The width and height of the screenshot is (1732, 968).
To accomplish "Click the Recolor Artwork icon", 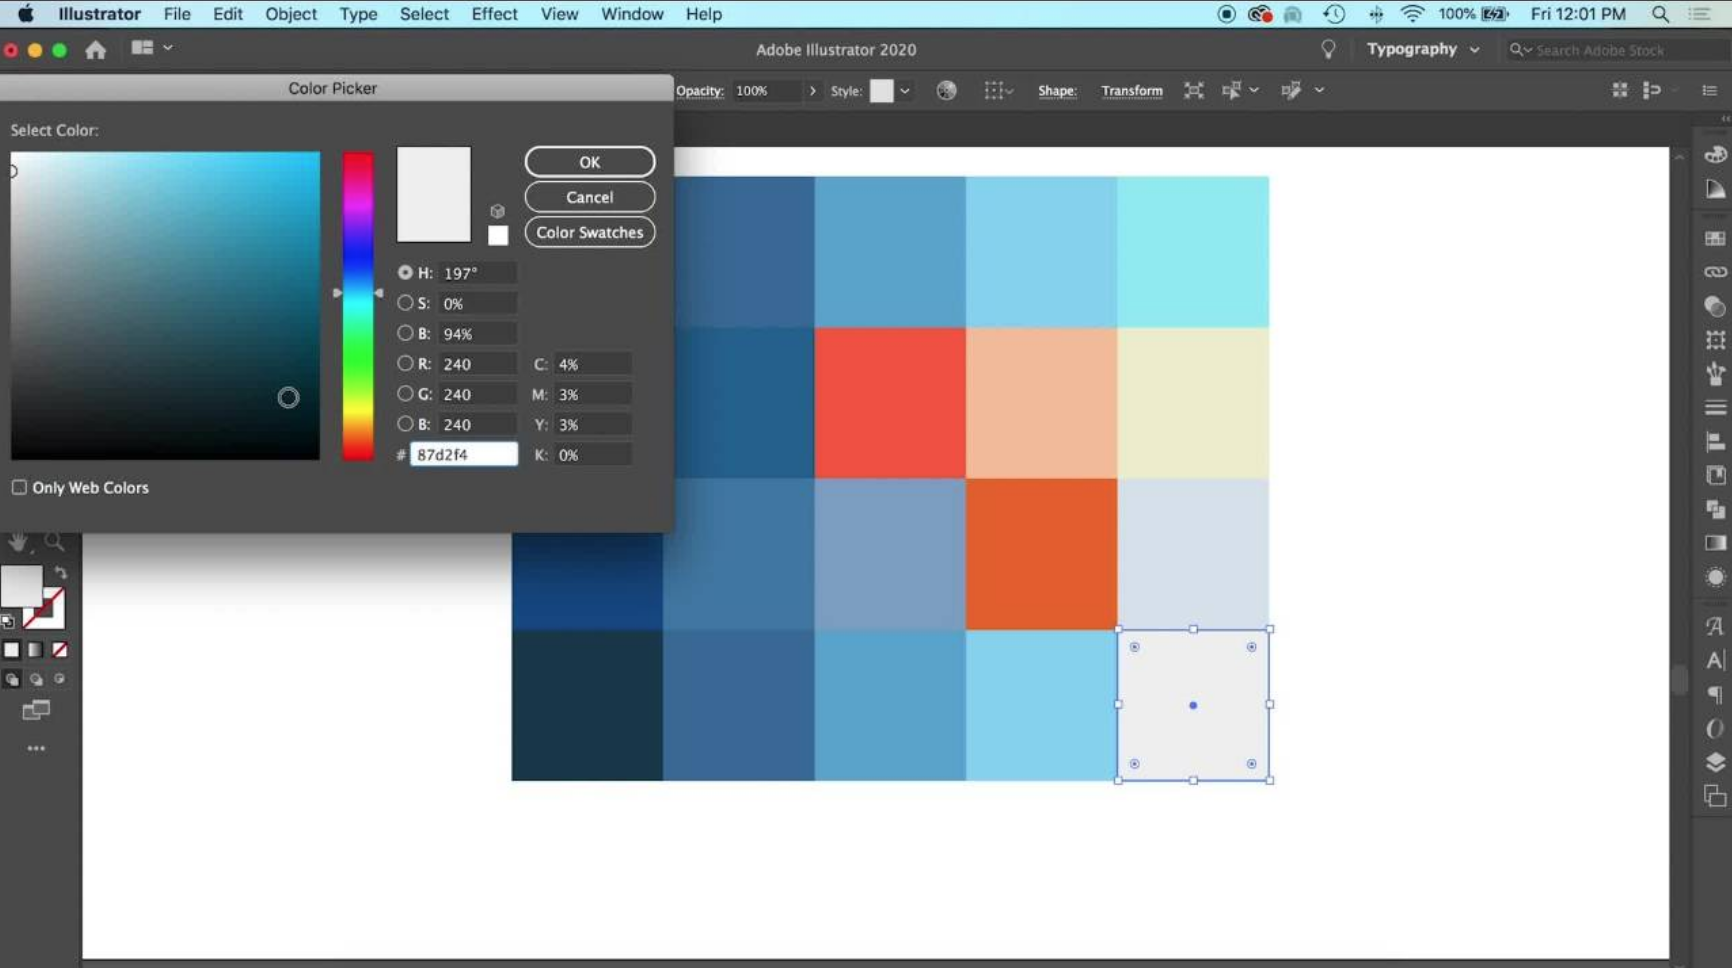I will click(946, 90).
